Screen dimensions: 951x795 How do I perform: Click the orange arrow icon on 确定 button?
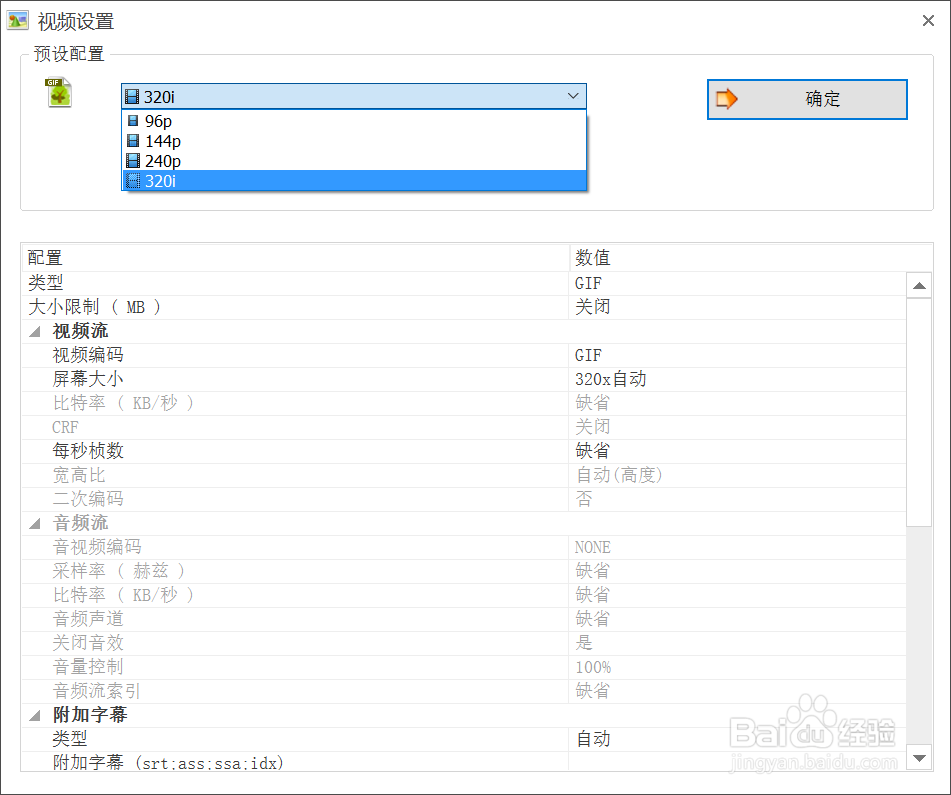[x=727, y=99]
